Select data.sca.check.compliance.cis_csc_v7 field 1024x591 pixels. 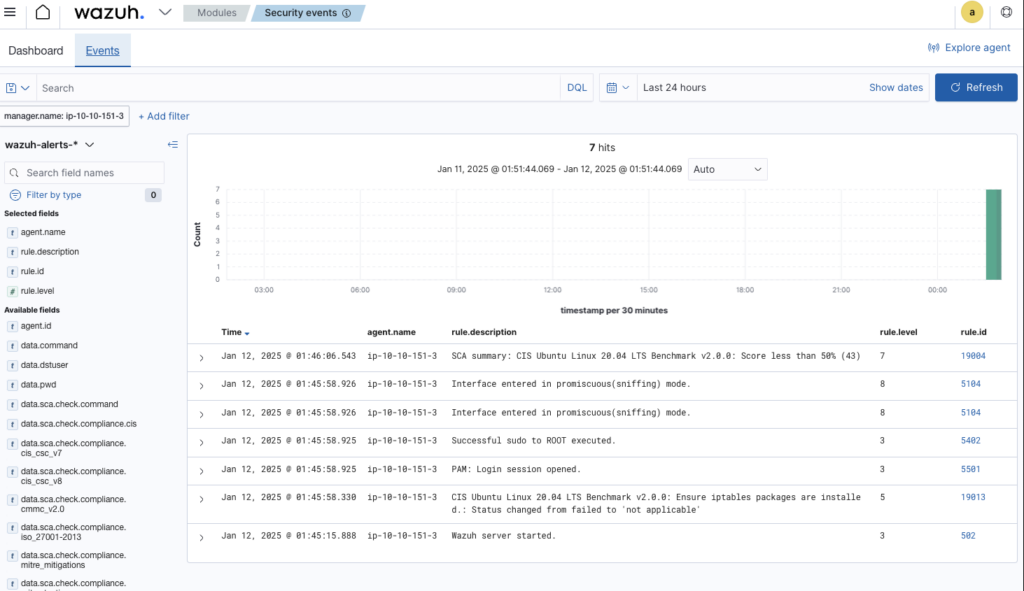coord(73,448)
